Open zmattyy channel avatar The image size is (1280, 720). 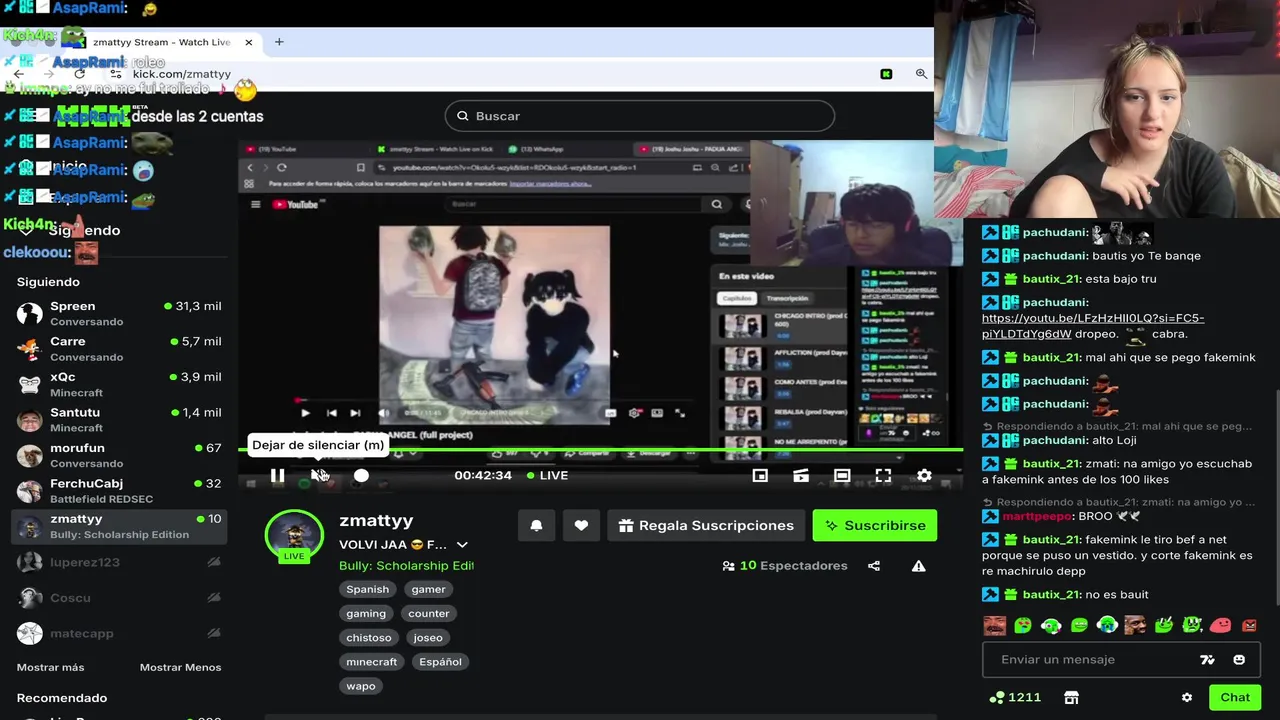(294, 535)
